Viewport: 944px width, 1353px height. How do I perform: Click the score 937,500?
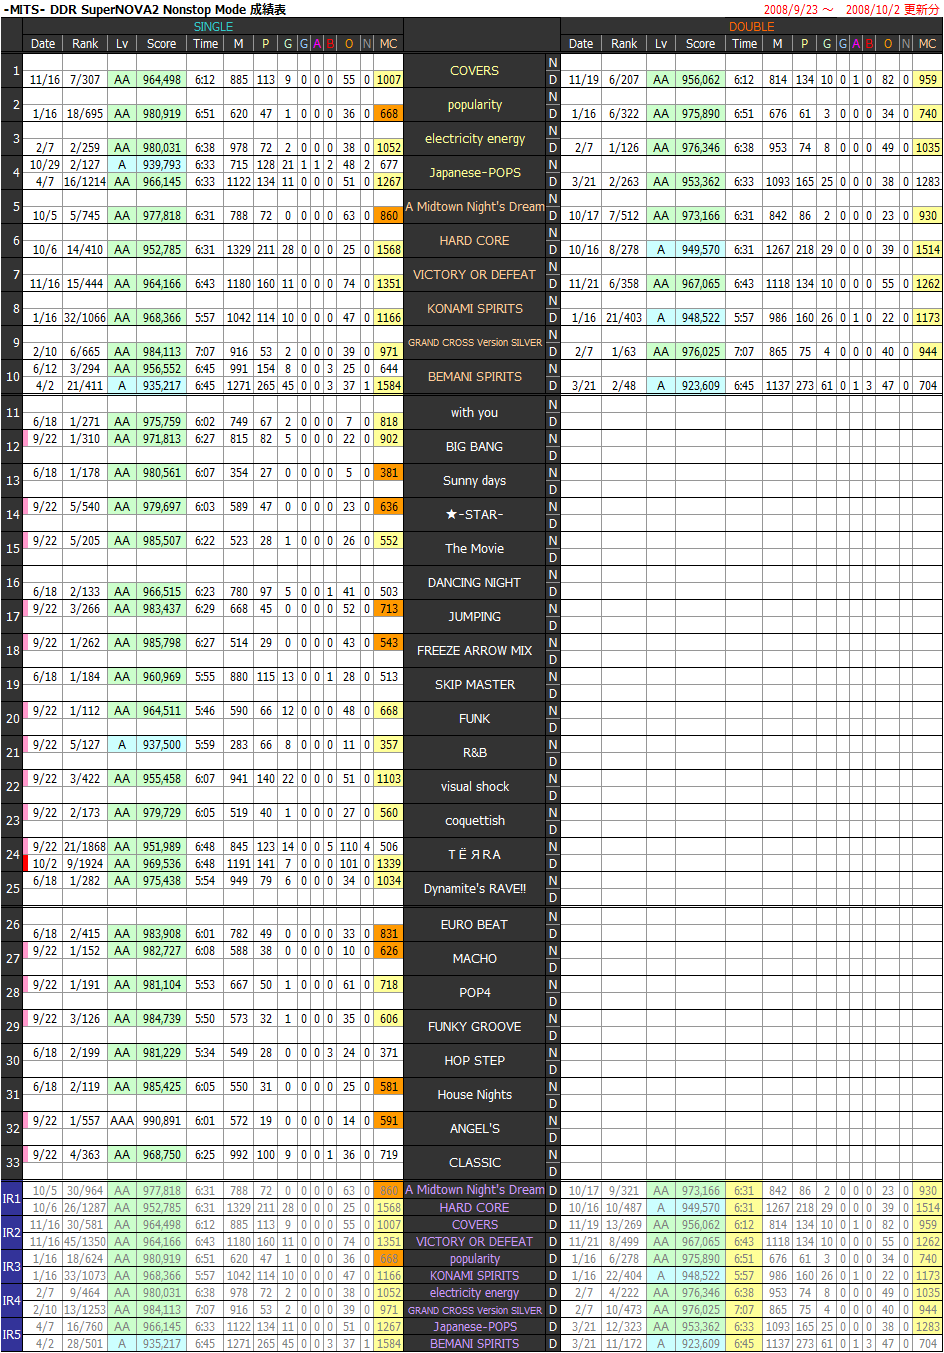tap(161, 745)
